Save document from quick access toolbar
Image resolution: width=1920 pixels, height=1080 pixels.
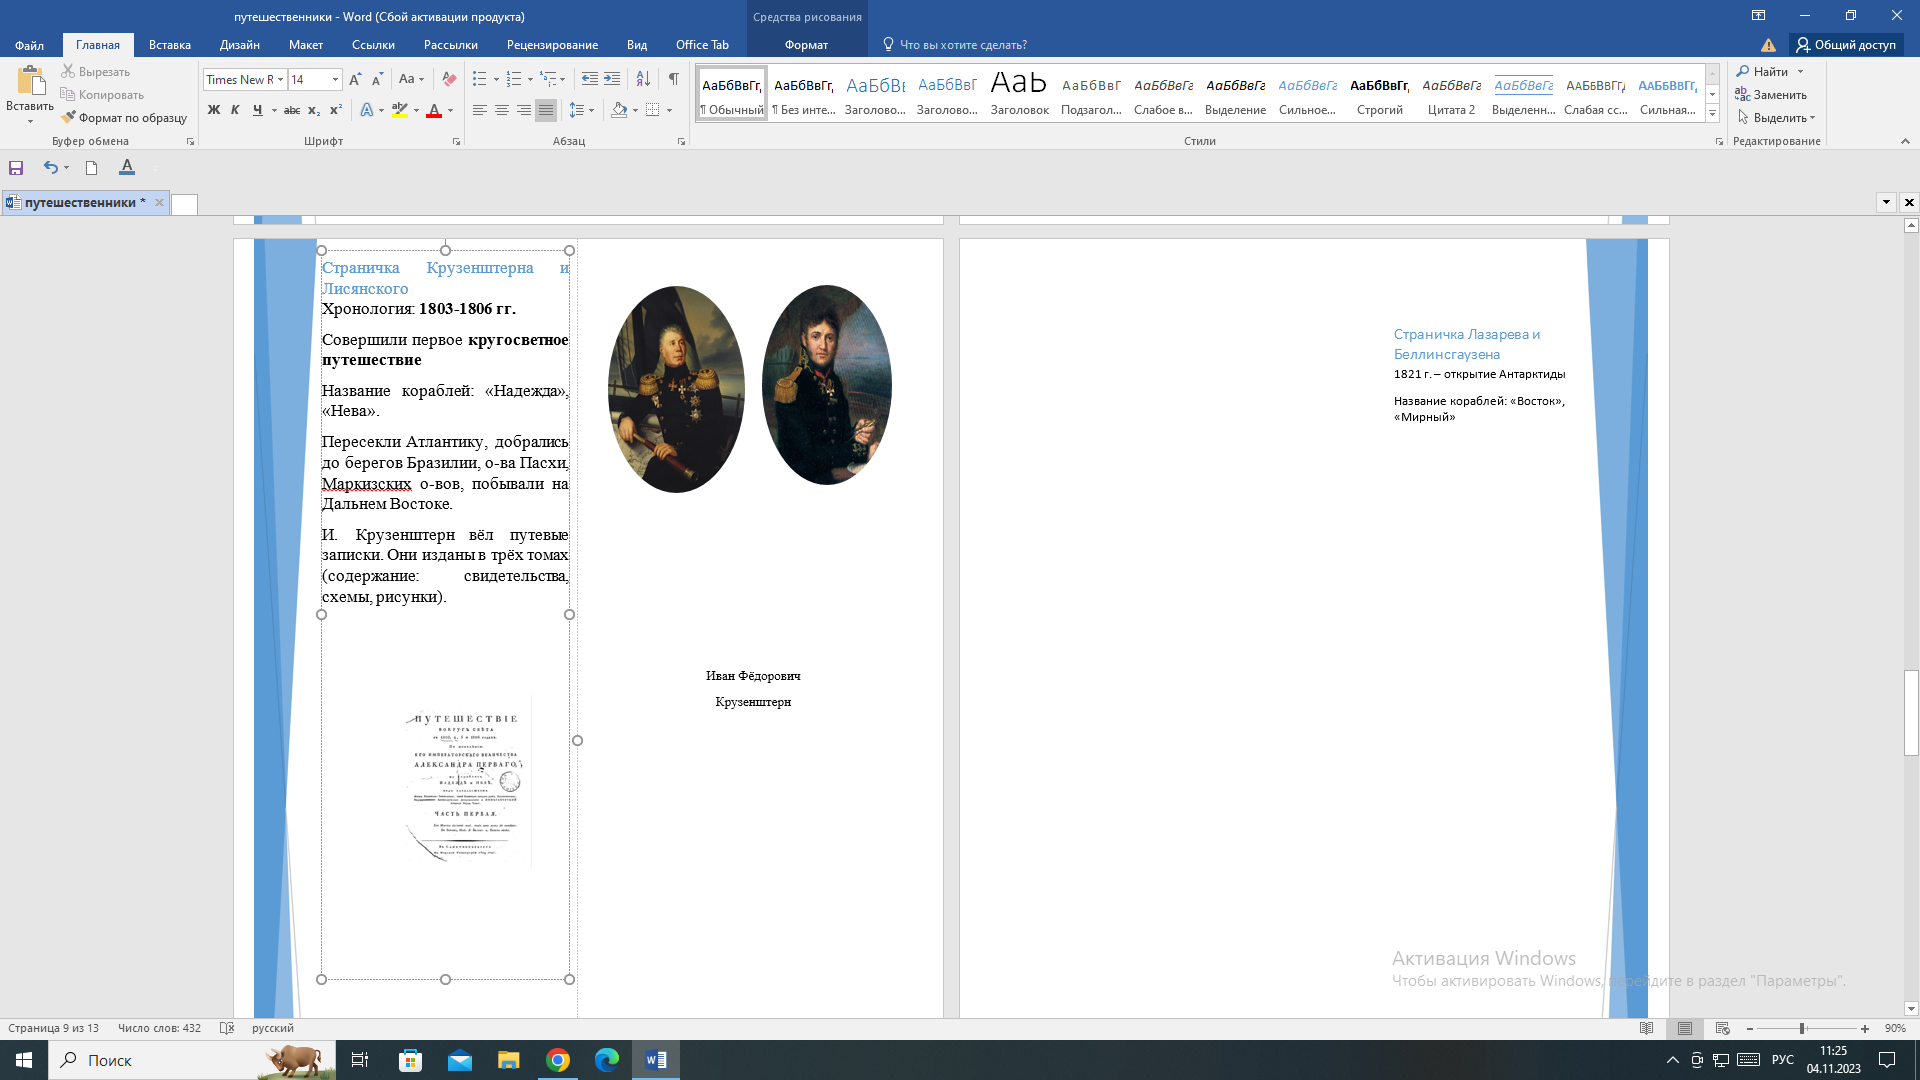16,168
